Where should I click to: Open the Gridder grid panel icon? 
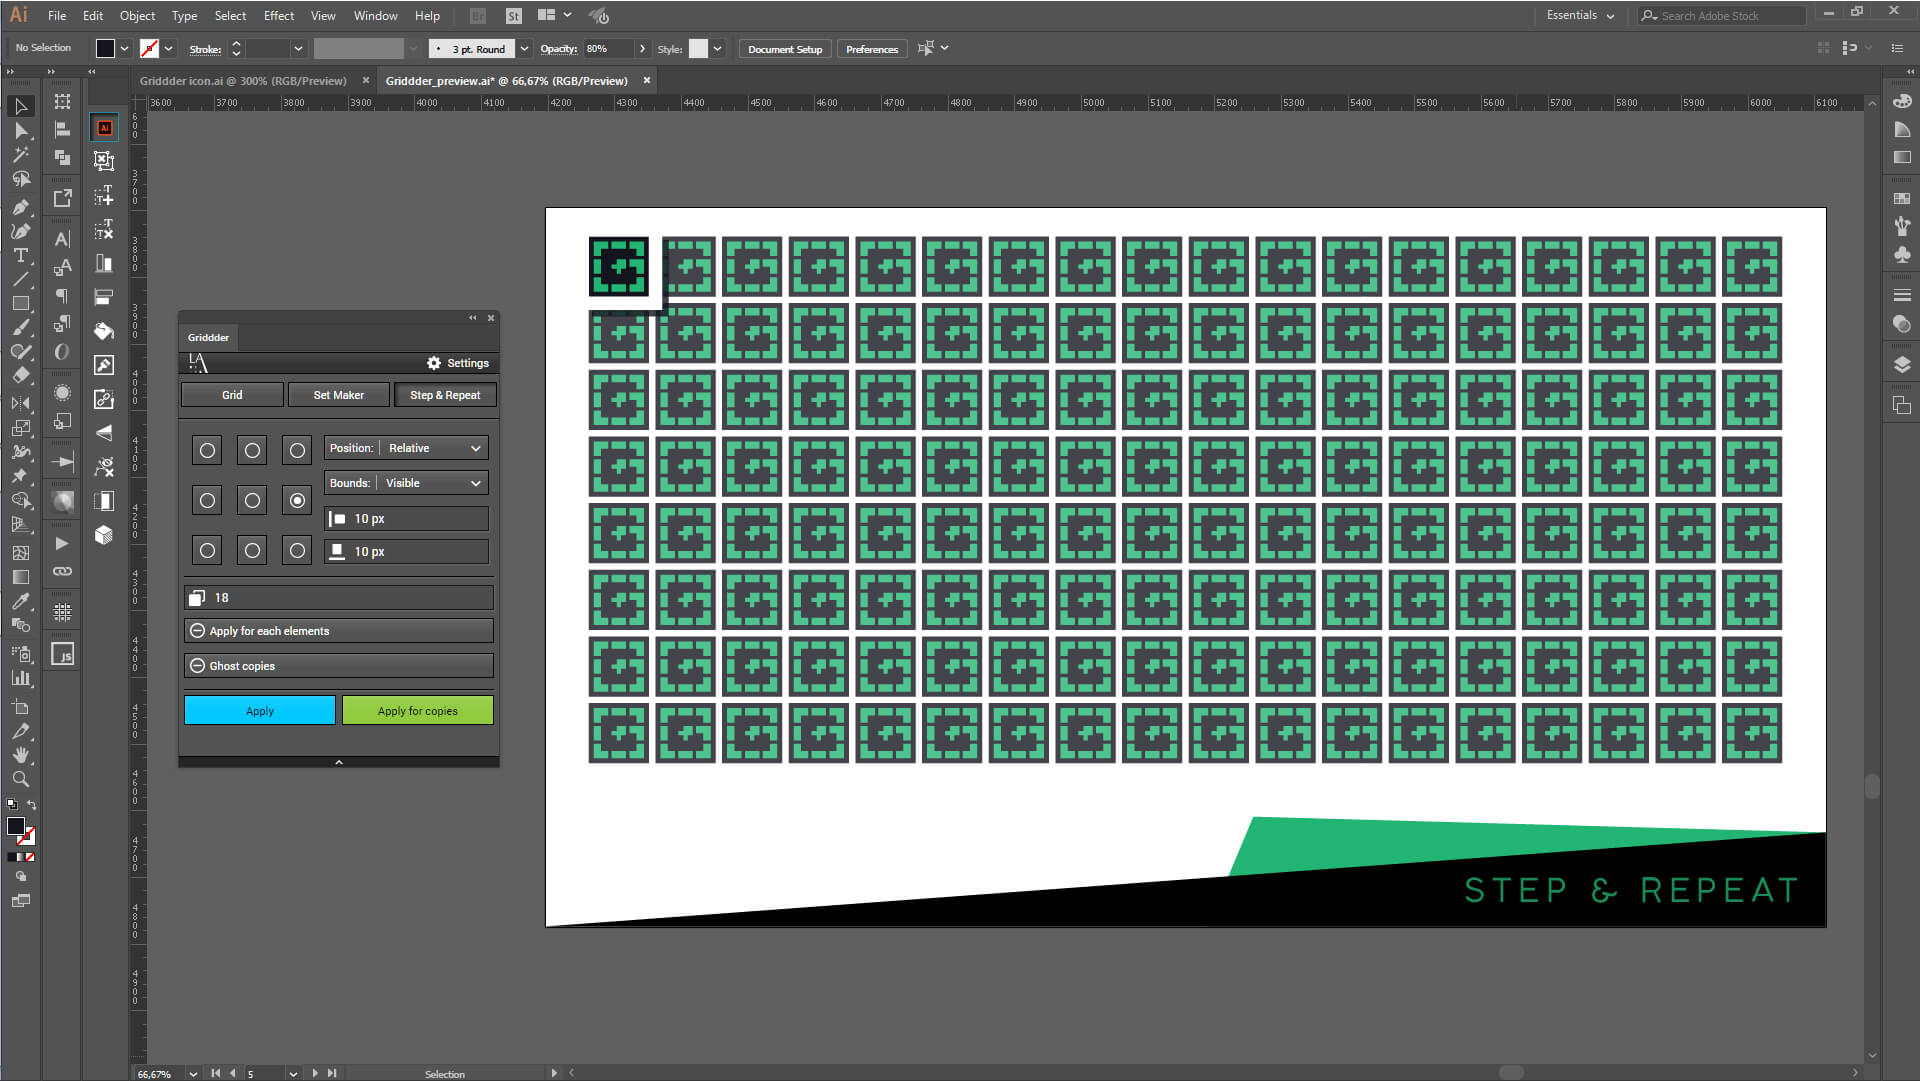pyautogui.click(x=62, y=611)
